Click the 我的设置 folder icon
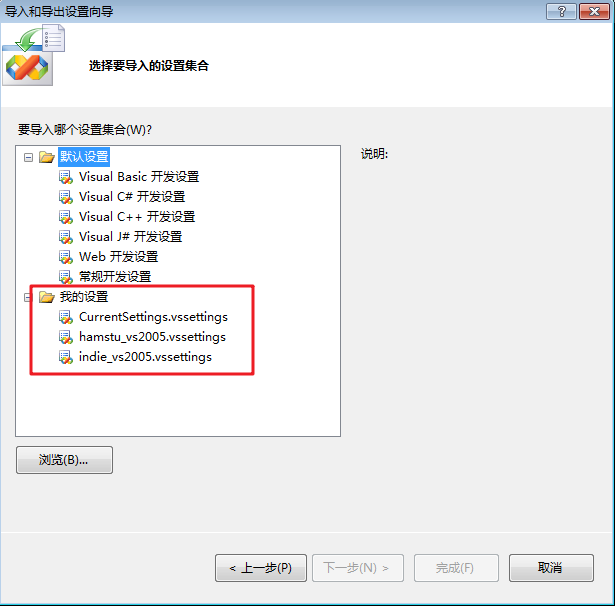Screen dimensions: 615x606 [47, 297]
